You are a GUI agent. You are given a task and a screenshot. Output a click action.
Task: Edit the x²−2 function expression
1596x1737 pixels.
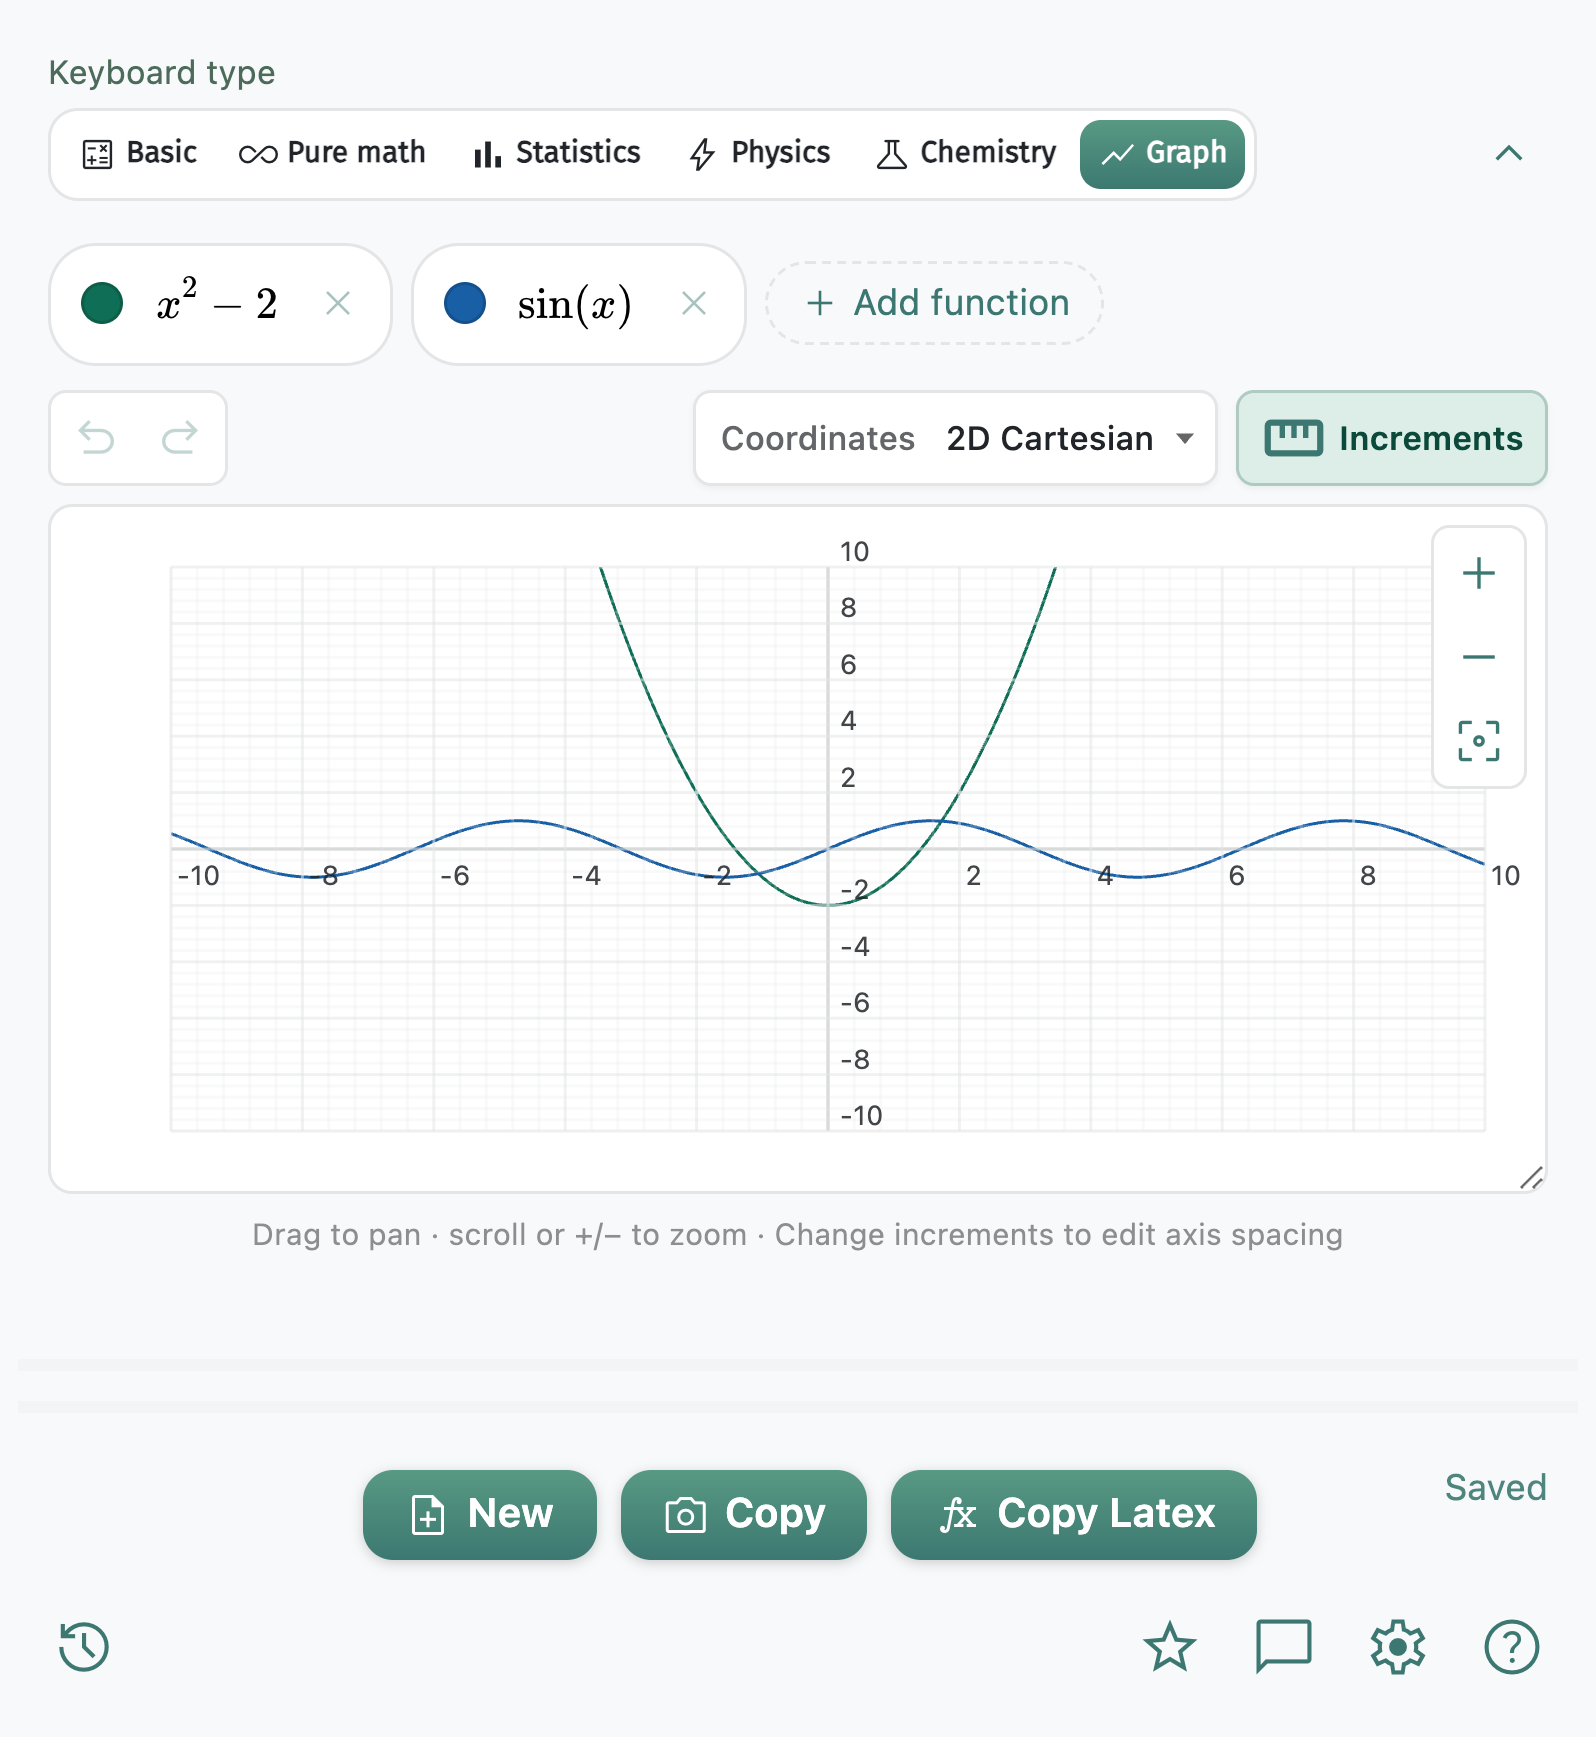tap(216, 302)
